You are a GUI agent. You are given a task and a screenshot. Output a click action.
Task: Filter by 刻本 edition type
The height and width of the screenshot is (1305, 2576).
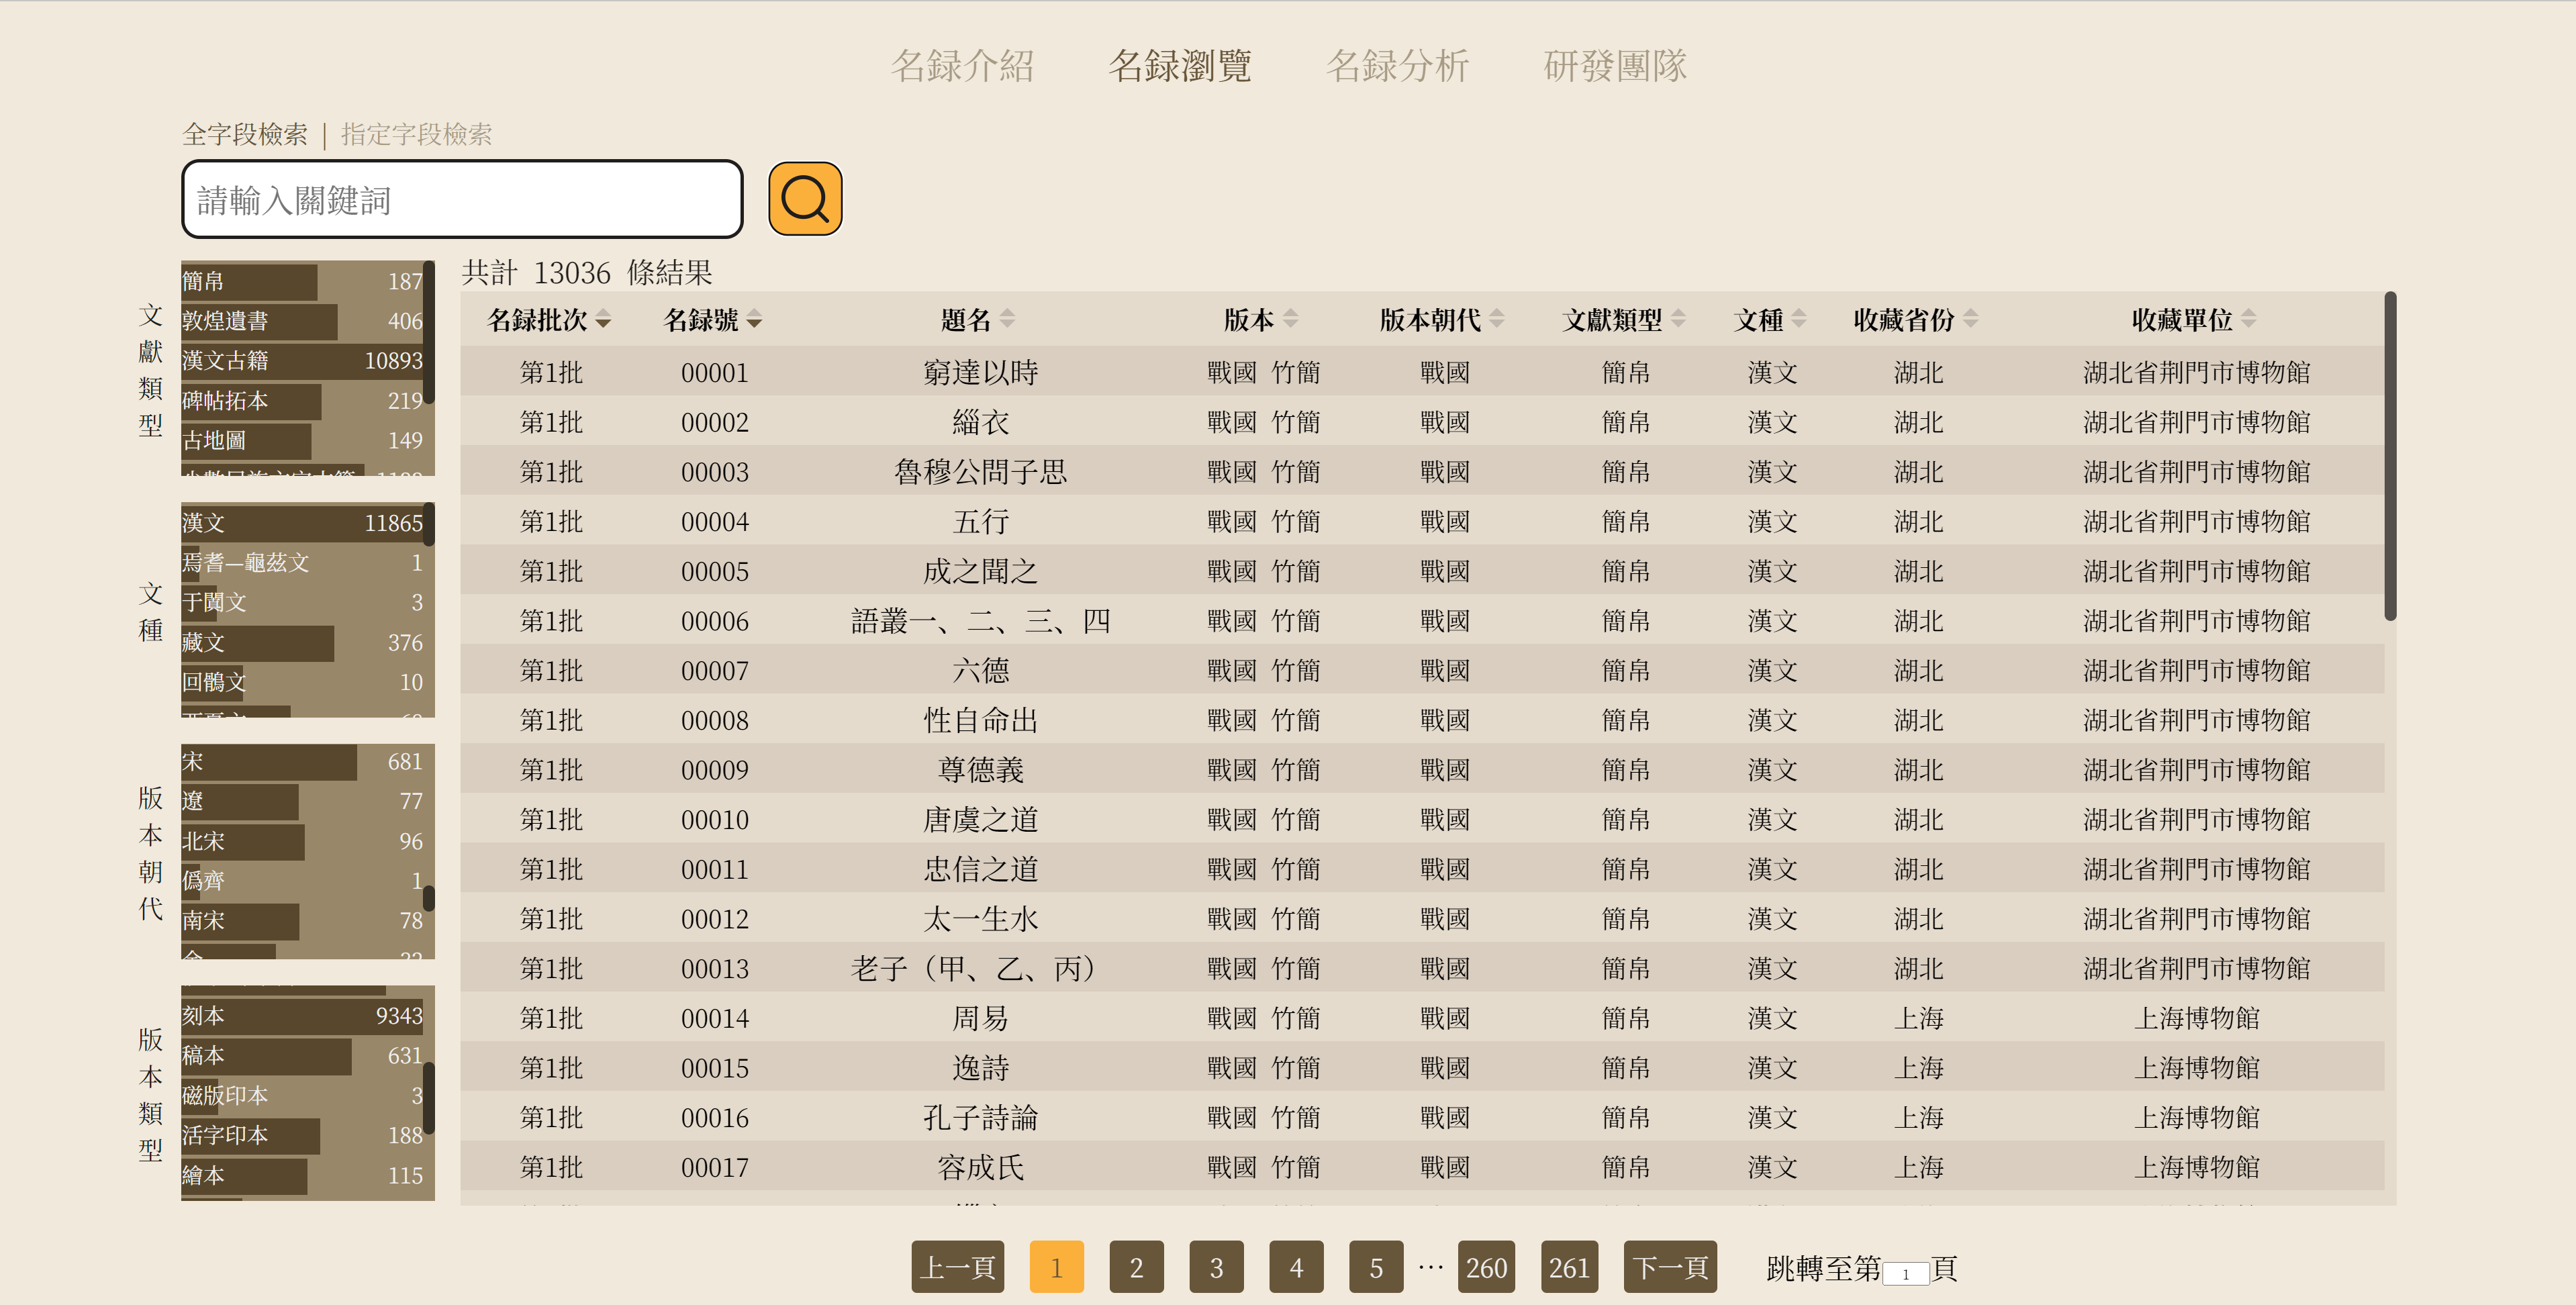point(302,1016)
